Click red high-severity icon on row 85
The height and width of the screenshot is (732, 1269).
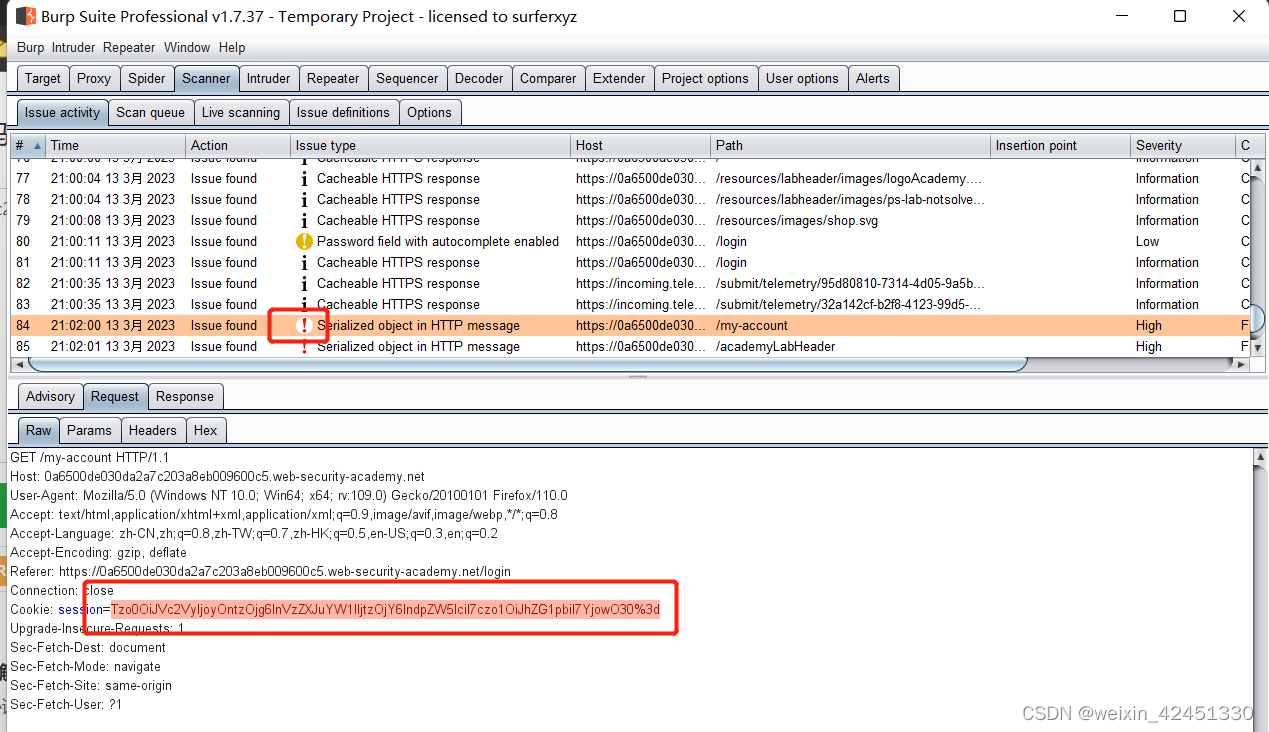(x=305, y=347)
